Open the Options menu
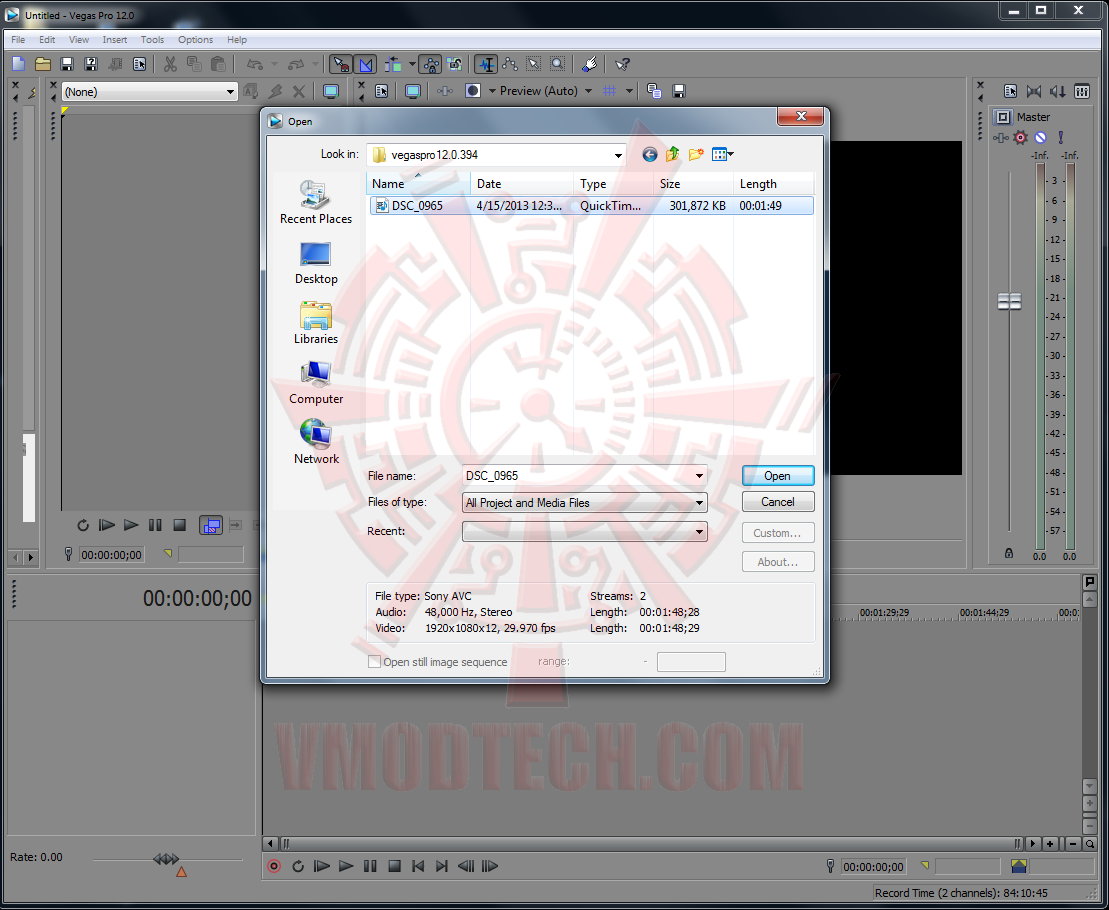Screen dimensions: 1109x910 (x=195, y=40)
